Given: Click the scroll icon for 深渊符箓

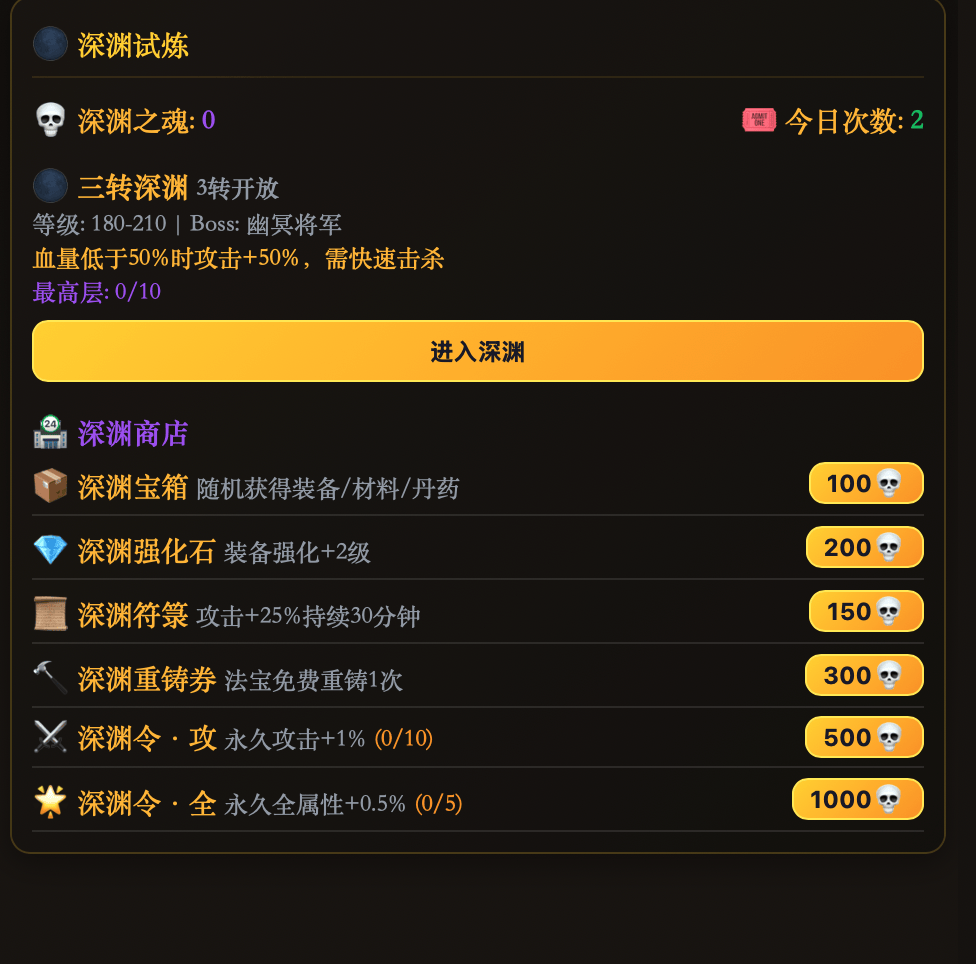Looking at the screenshot, I should 50,614.
